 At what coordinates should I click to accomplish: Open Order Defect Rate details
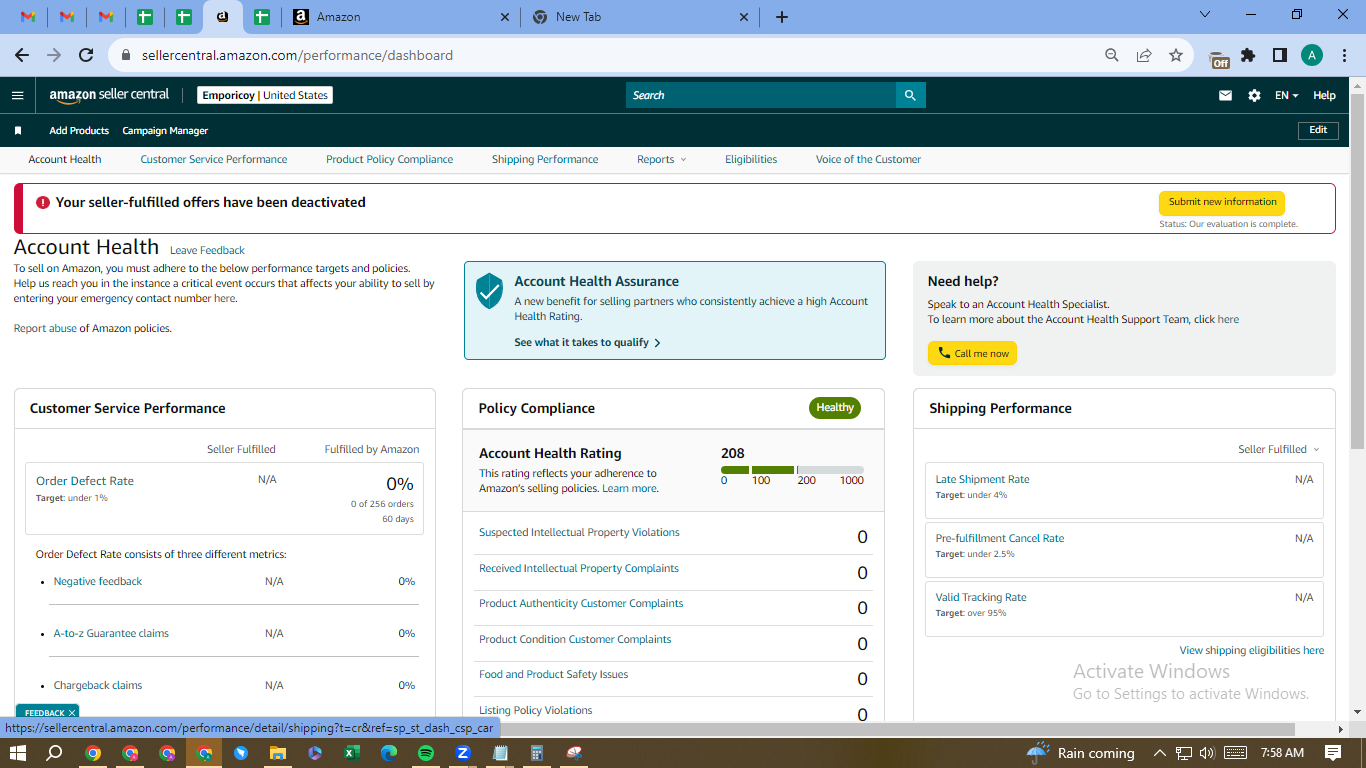tap(85, 481)
